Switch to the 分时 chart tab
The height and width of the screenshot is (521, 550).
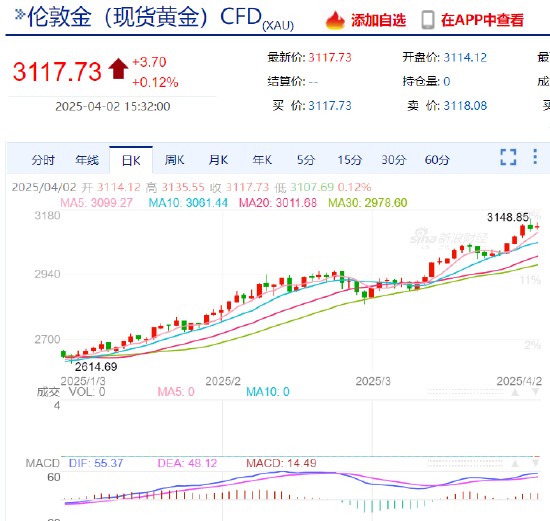coord(43,160)
